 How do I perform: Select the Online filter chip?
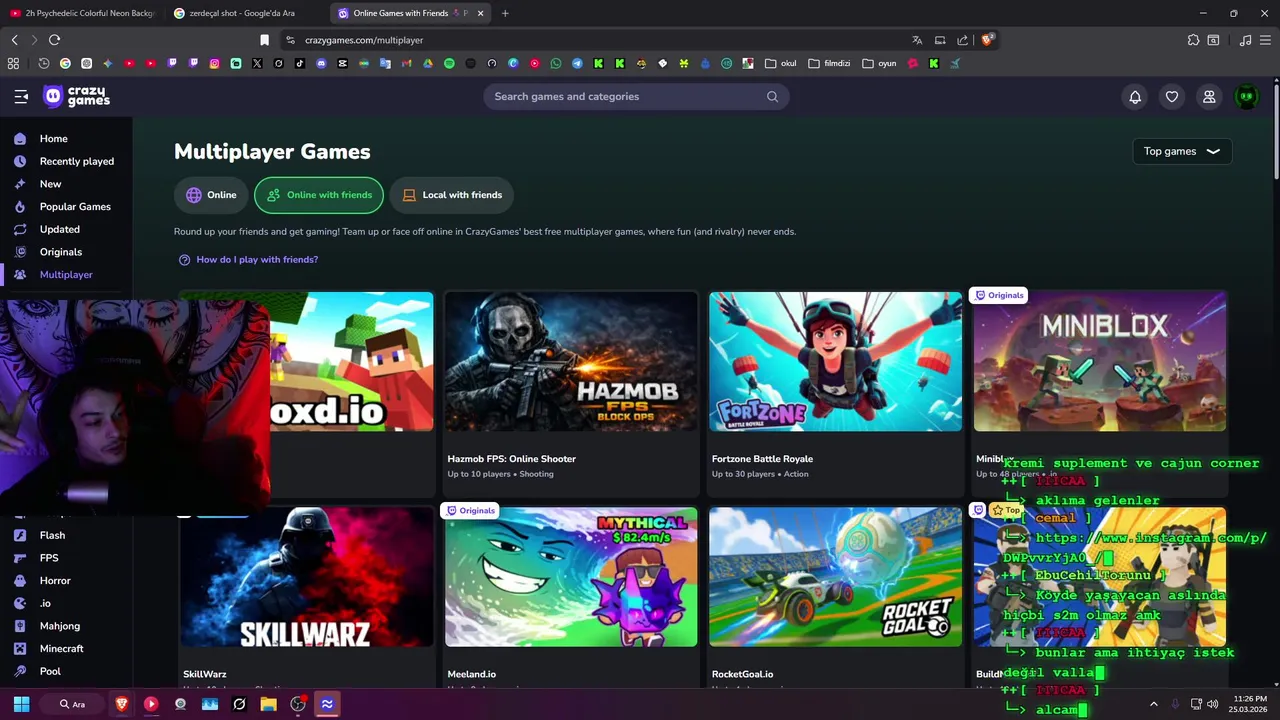tap(211, 195)
